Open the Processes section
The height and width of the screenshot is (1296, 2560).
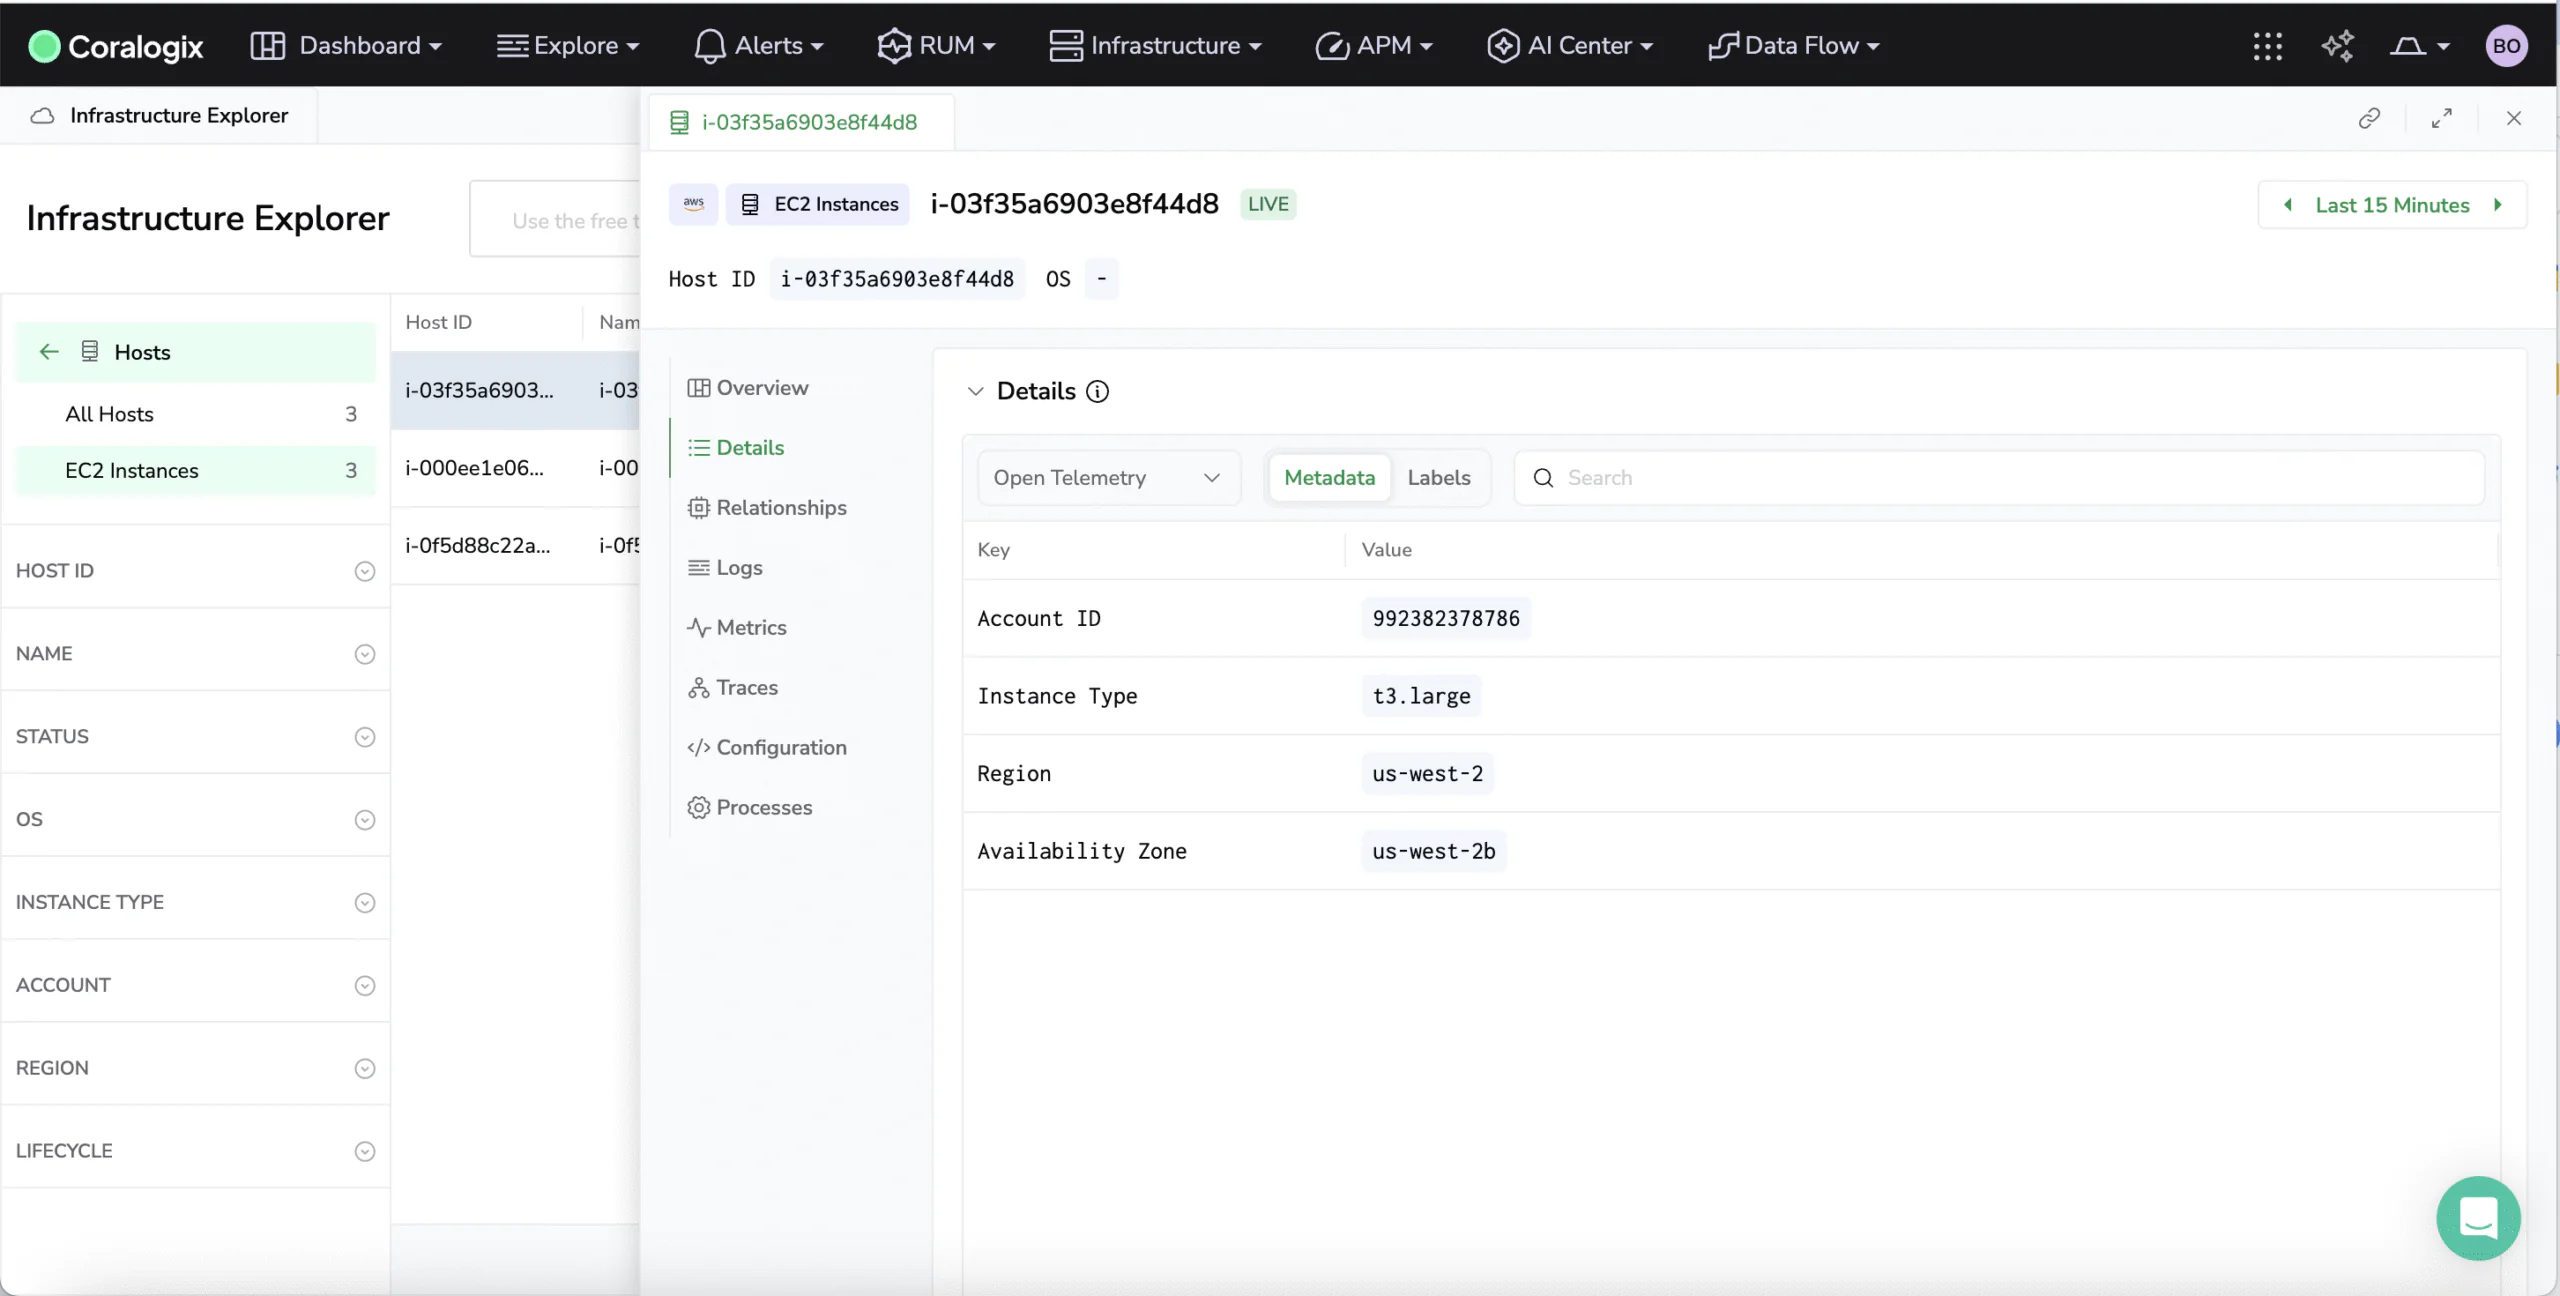pos(750,808)
